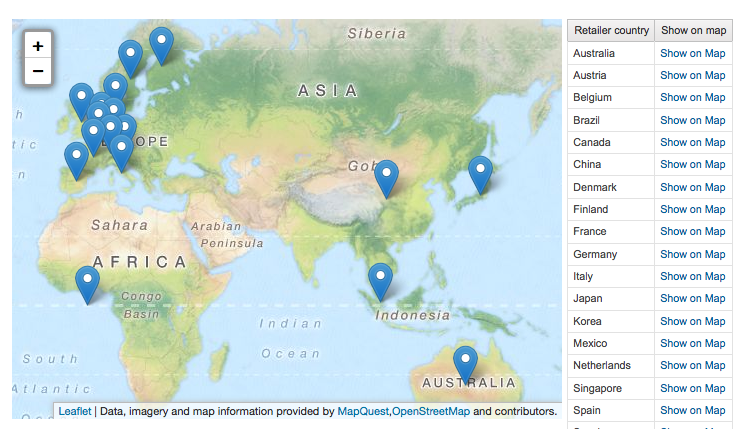This screenshot has height=429, width=746.
Task: Zoom in the map with plus button
Action: tap(38, 46)
